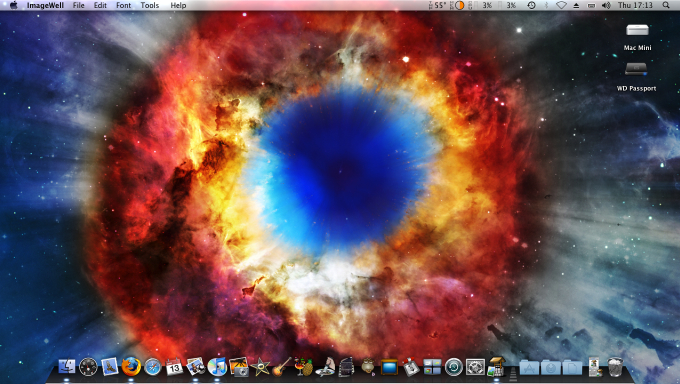Launch GarageBand guitar icon in dock
The width and height of the screenshot is (680, 384).
coord(282,367)
